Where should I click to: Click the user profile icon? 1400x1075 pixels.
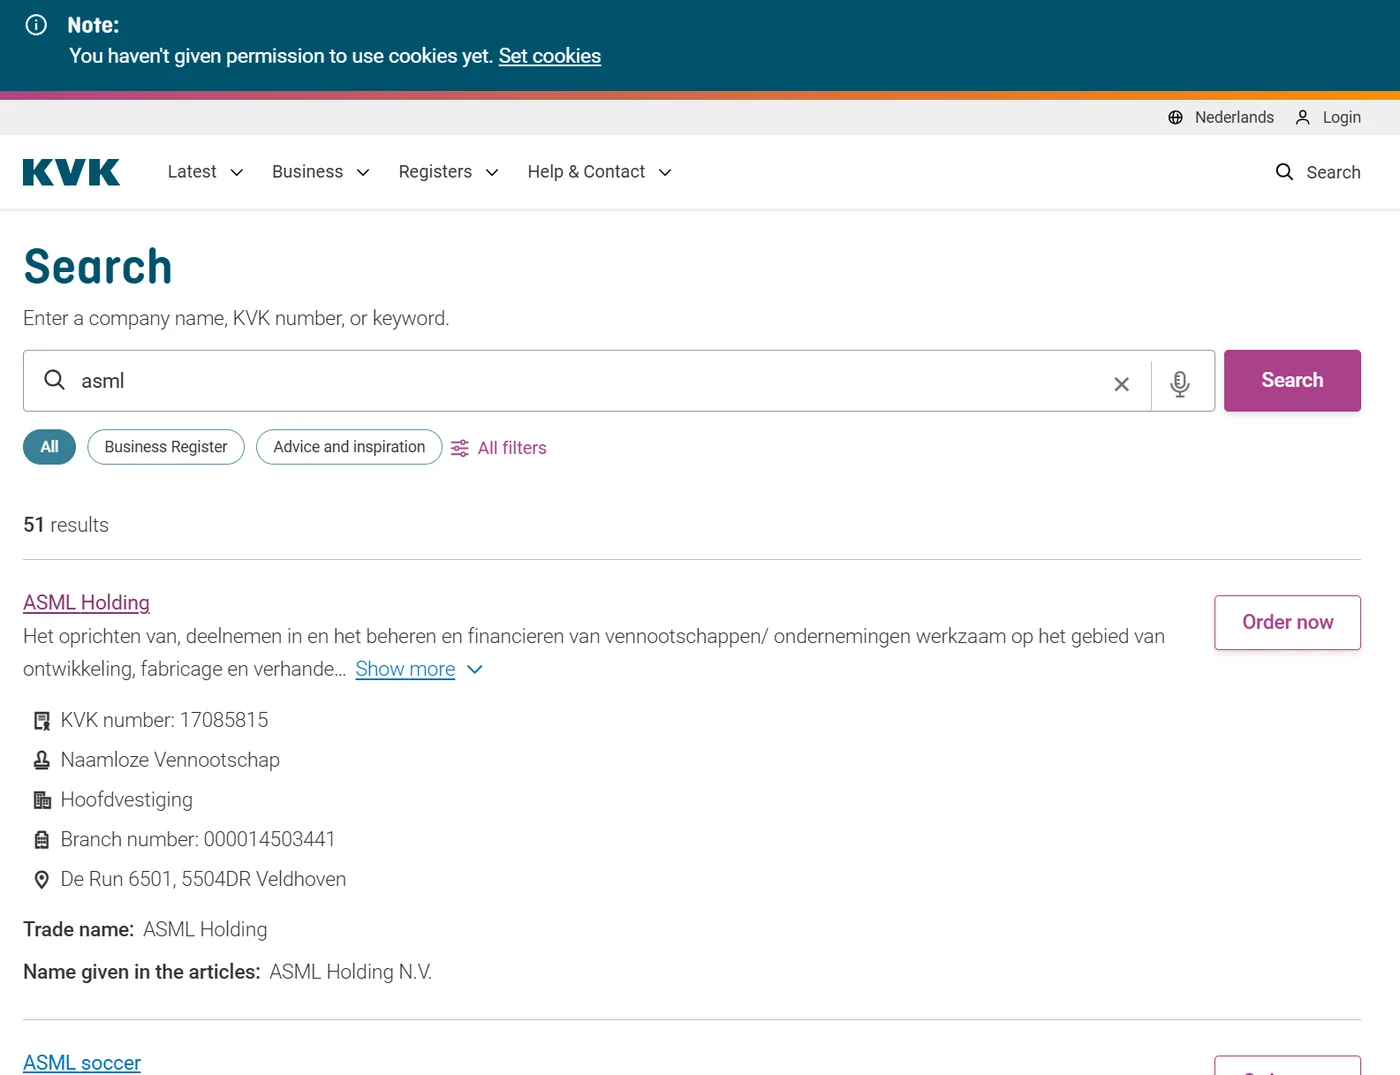coord(1302,117)
